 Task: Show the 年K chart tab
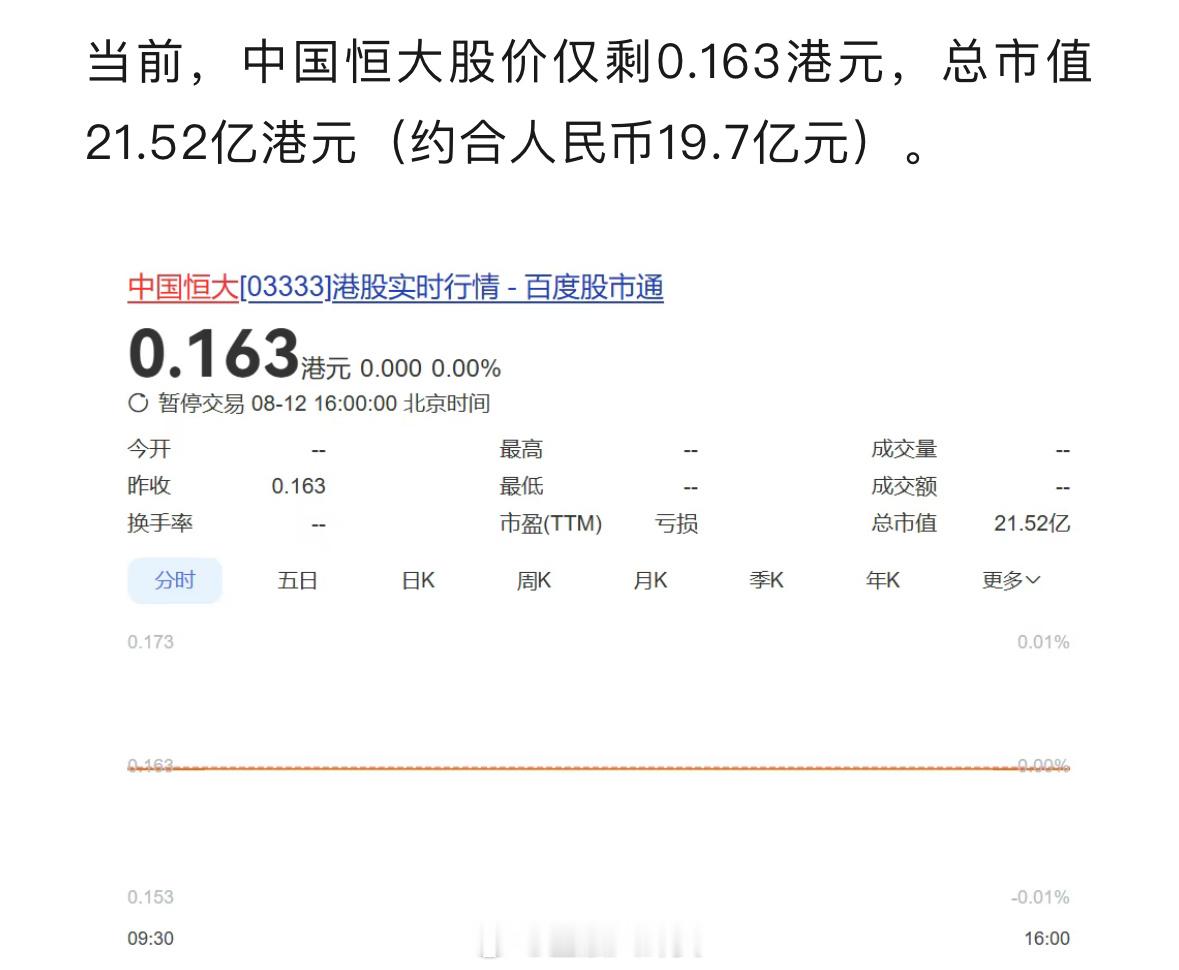[x=883, y=580]
